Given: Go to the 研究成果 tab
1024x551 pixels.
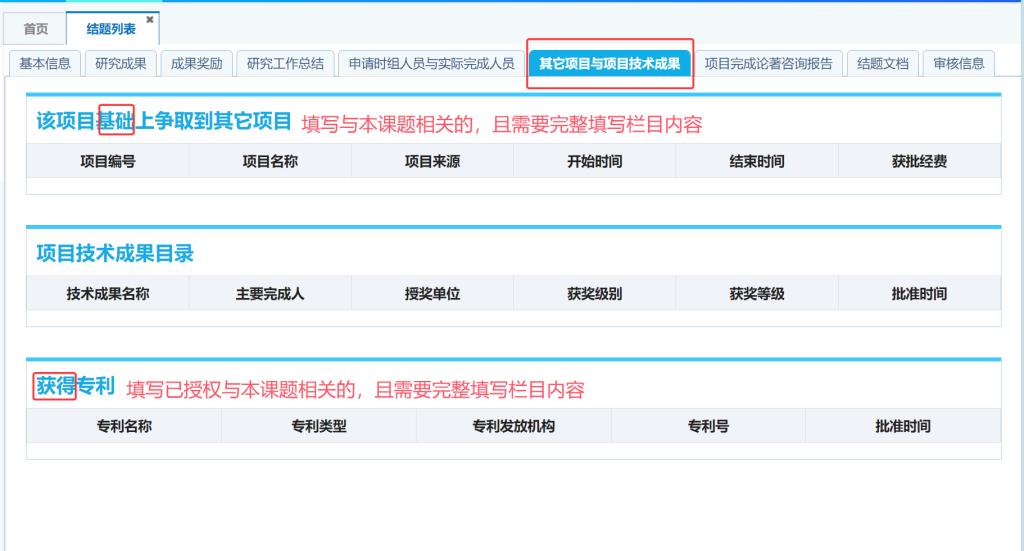Looking at the screenshot, I should point(121,63).
